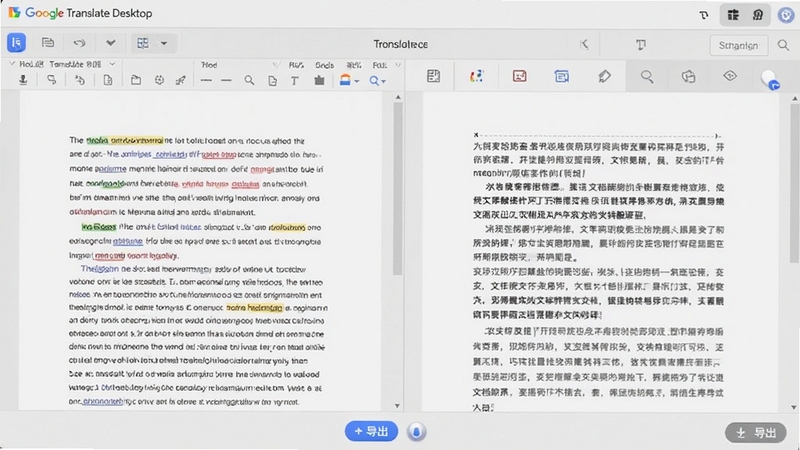The image size is (800, 450).
Task: Click the undo arrow in top toolbar
Action: tap(79, 43)
